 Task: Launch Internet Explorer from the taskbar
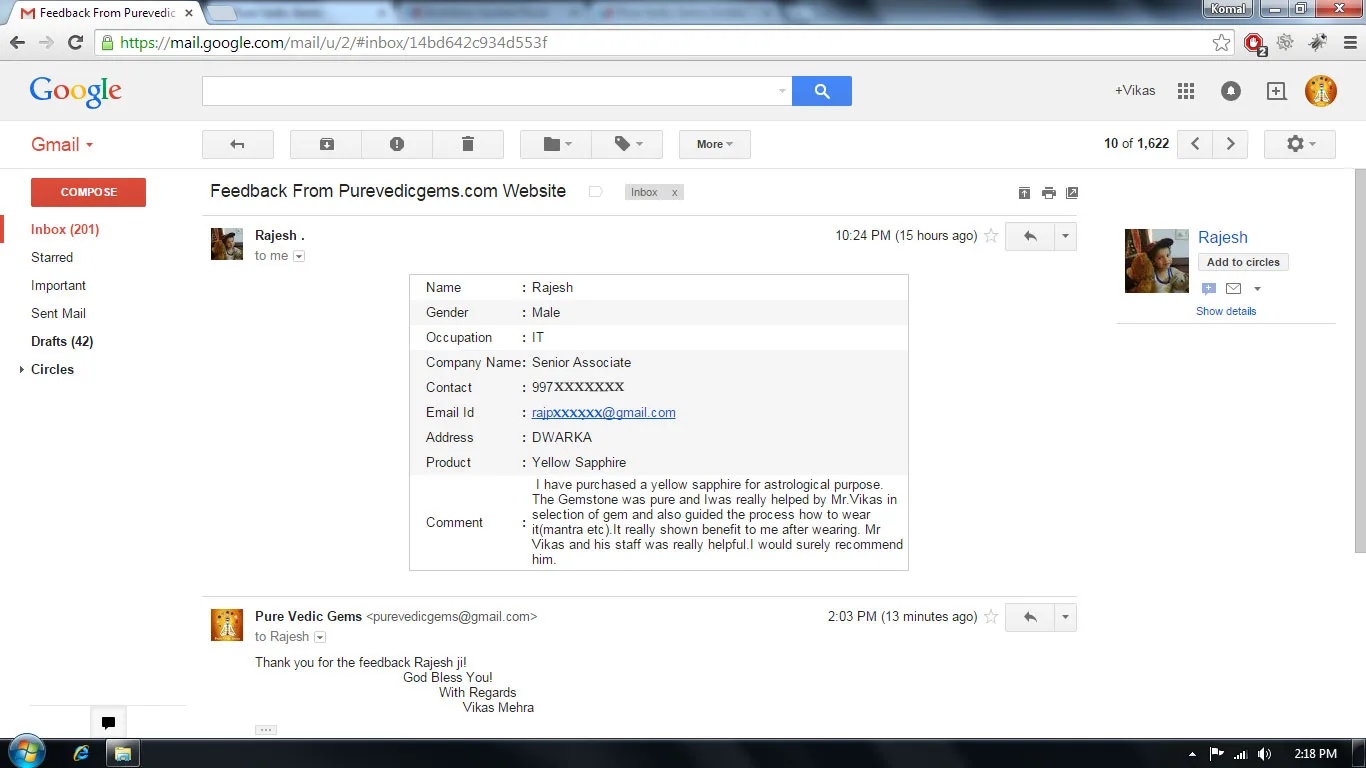tap(82, 753)
